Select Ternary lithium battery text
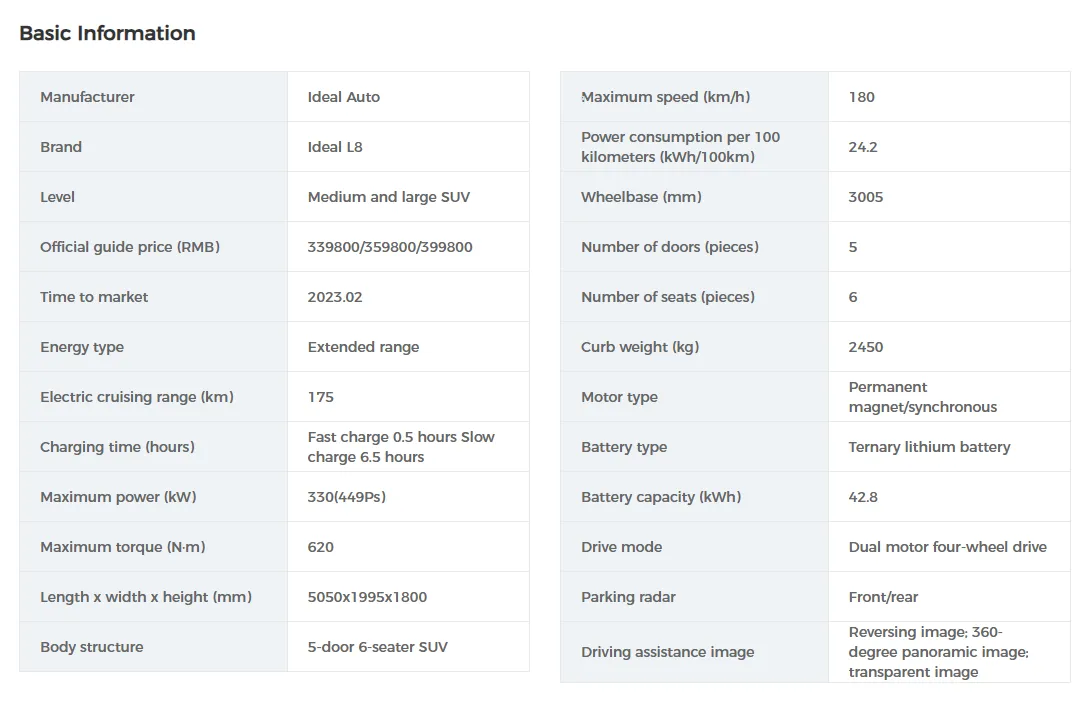The image size is (1090, 718). click(x=929, y=447)
